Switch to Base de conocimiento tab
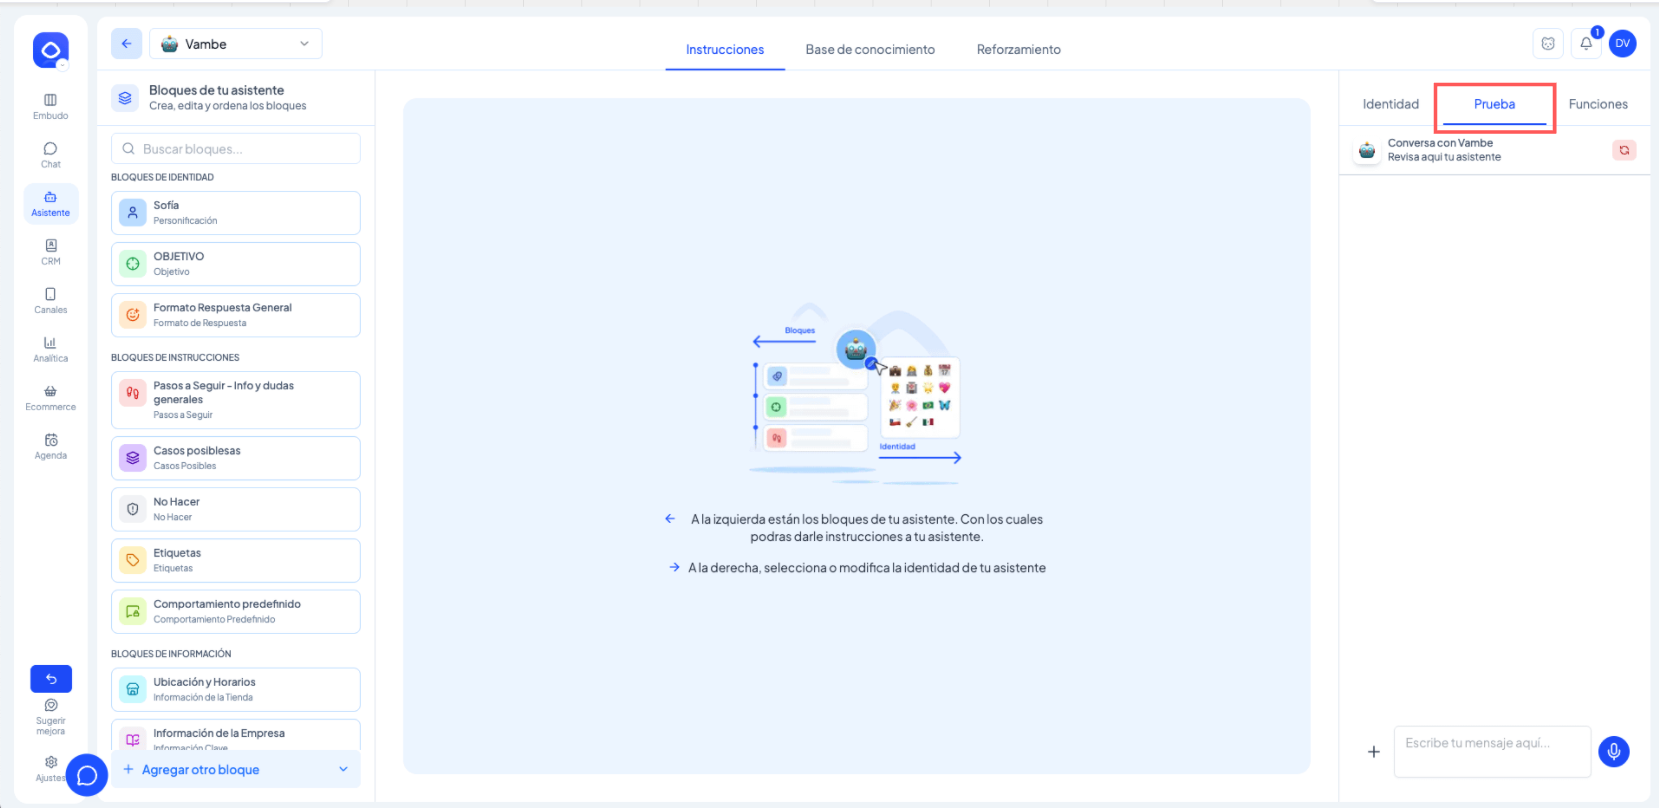 click(870, 49)
